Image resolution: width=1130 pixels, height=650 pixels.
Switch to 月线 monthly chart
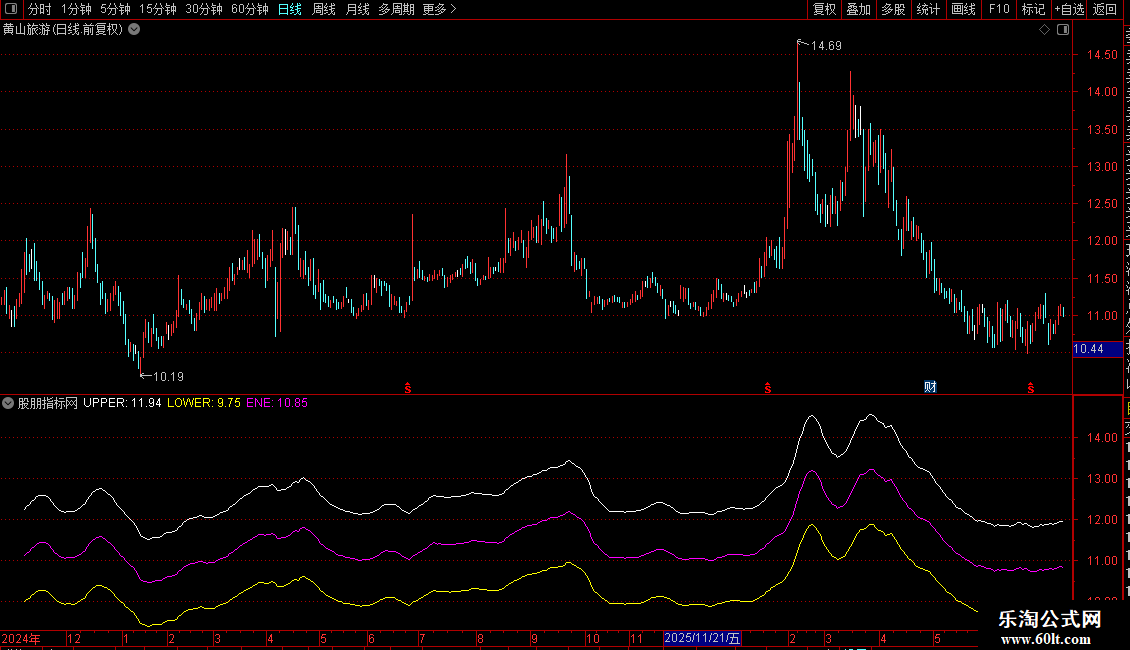pyautogui.click(x=357, y=9)
